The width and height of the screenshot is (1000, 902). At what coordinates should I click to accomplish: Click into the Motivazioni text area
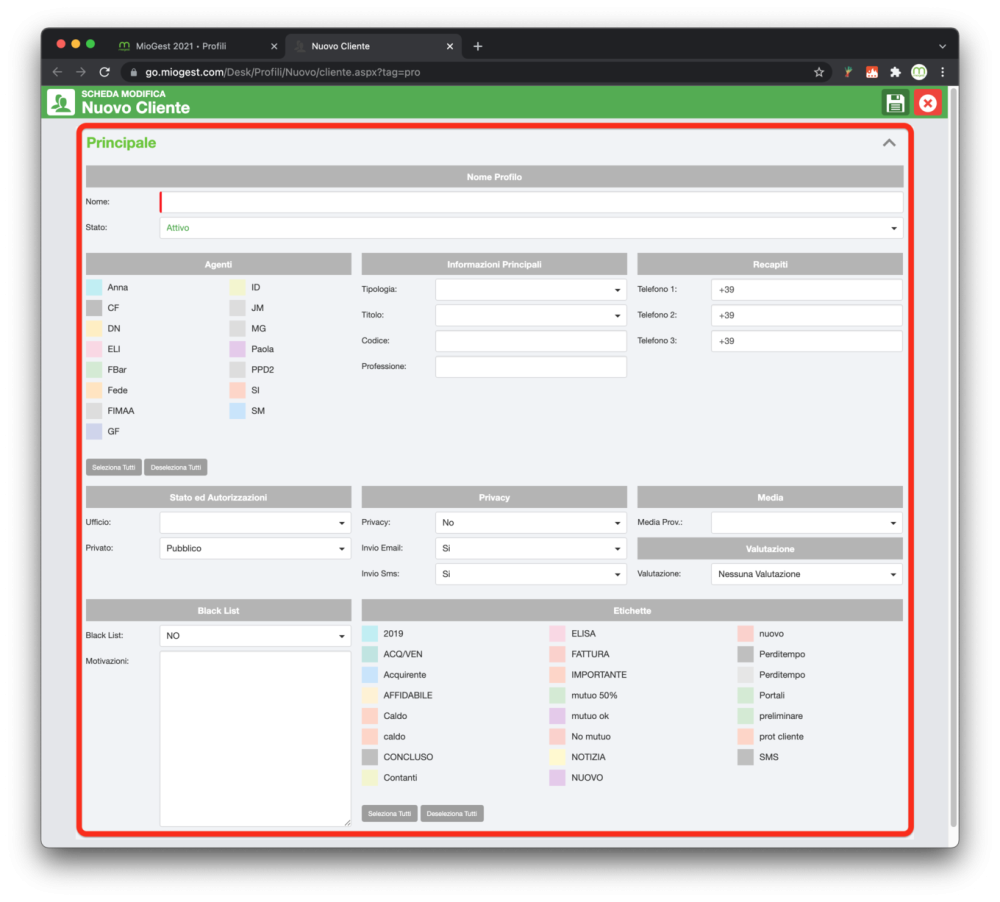[255, 739]
